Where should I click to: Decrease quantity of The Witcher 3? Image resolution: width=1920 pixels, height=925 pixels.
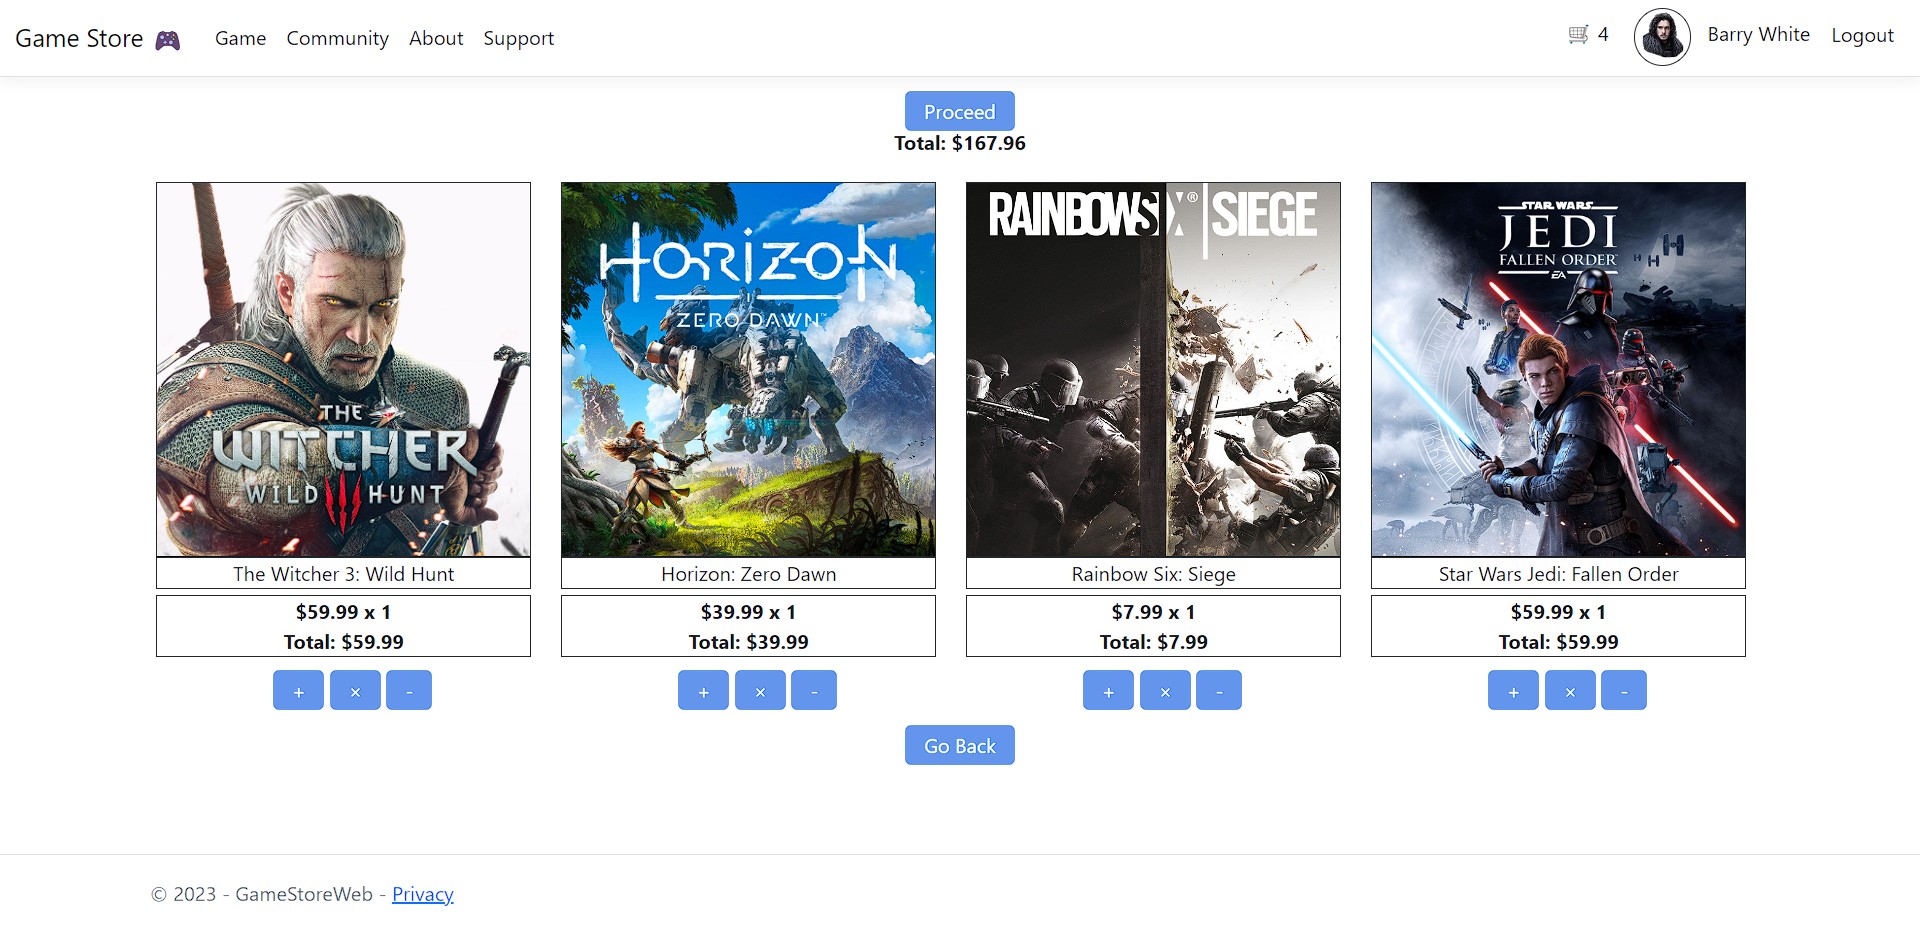pos(409,690)
